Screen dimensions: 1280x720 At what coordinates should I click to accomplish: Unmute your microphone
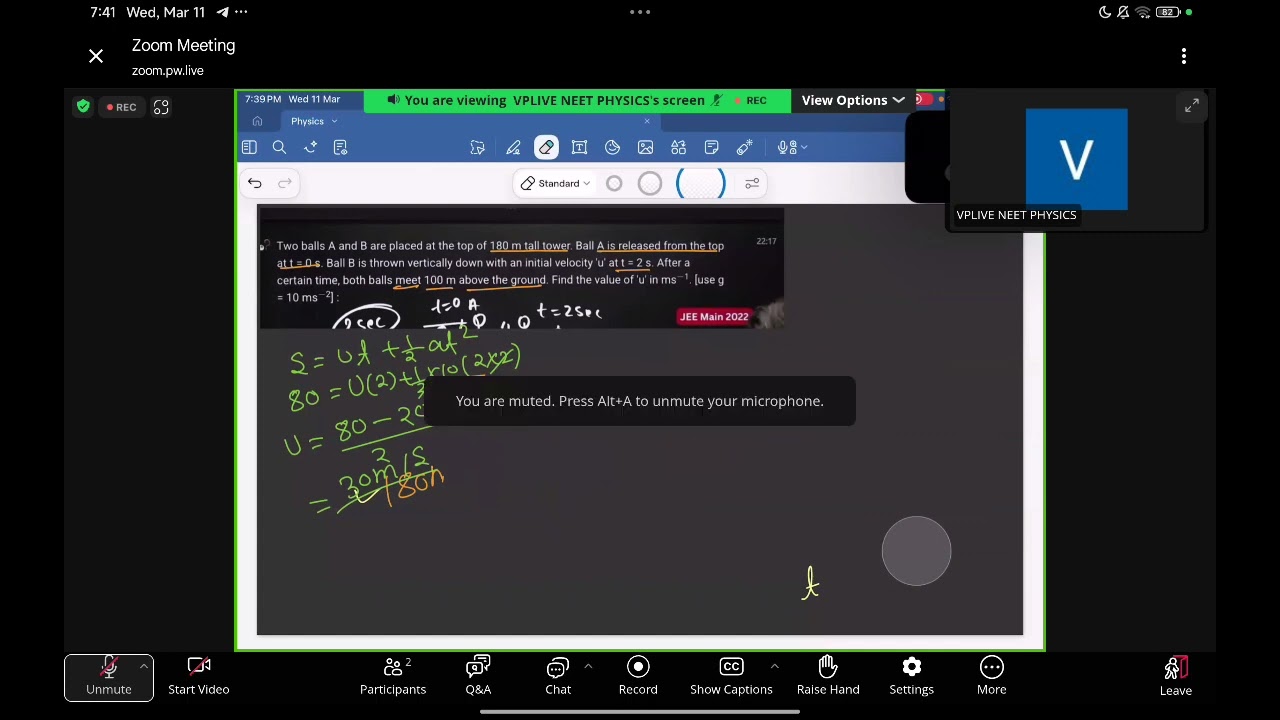(109, 677)
